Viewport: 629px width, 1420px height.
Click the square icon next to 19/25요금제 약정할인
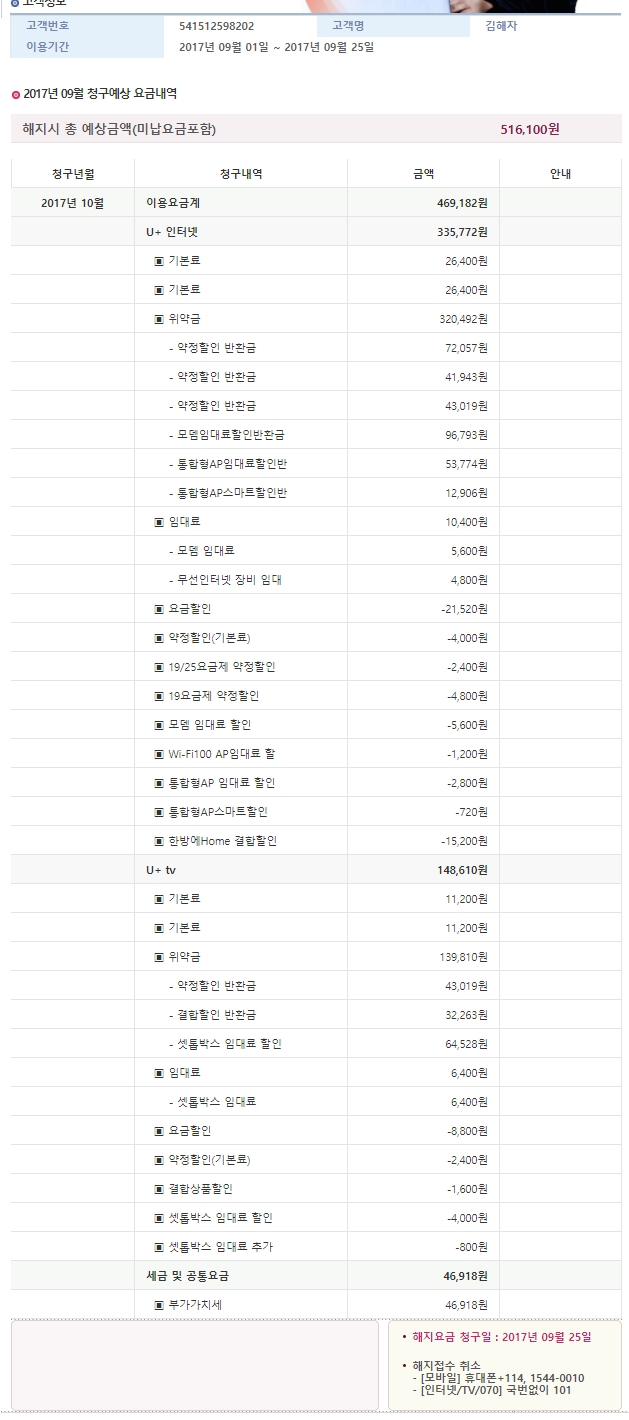(x=159, y=667)
